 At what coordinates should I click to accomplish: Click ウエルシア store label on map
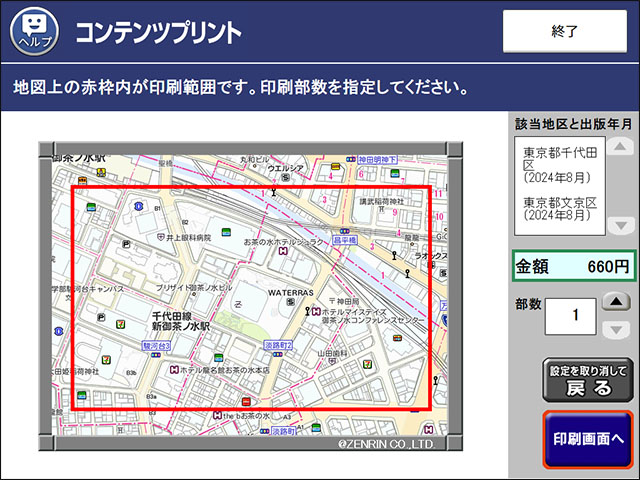coord(285,168)
